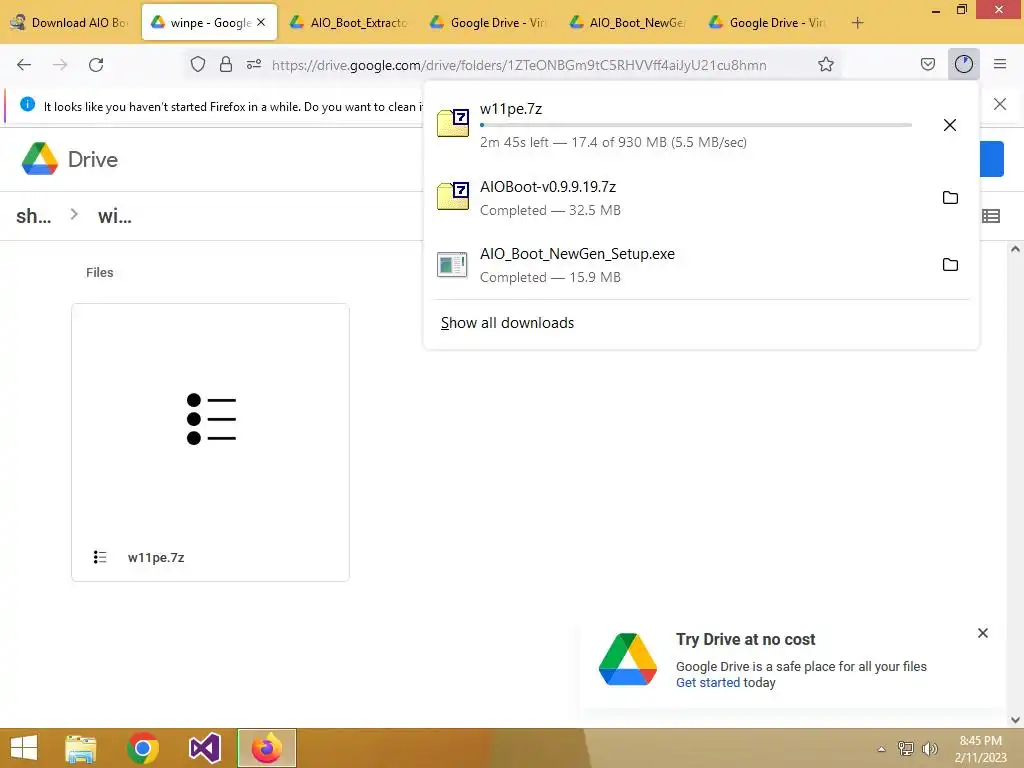
Task: Click the w11pe.7z archive icon in downloads
Action: 453,122
